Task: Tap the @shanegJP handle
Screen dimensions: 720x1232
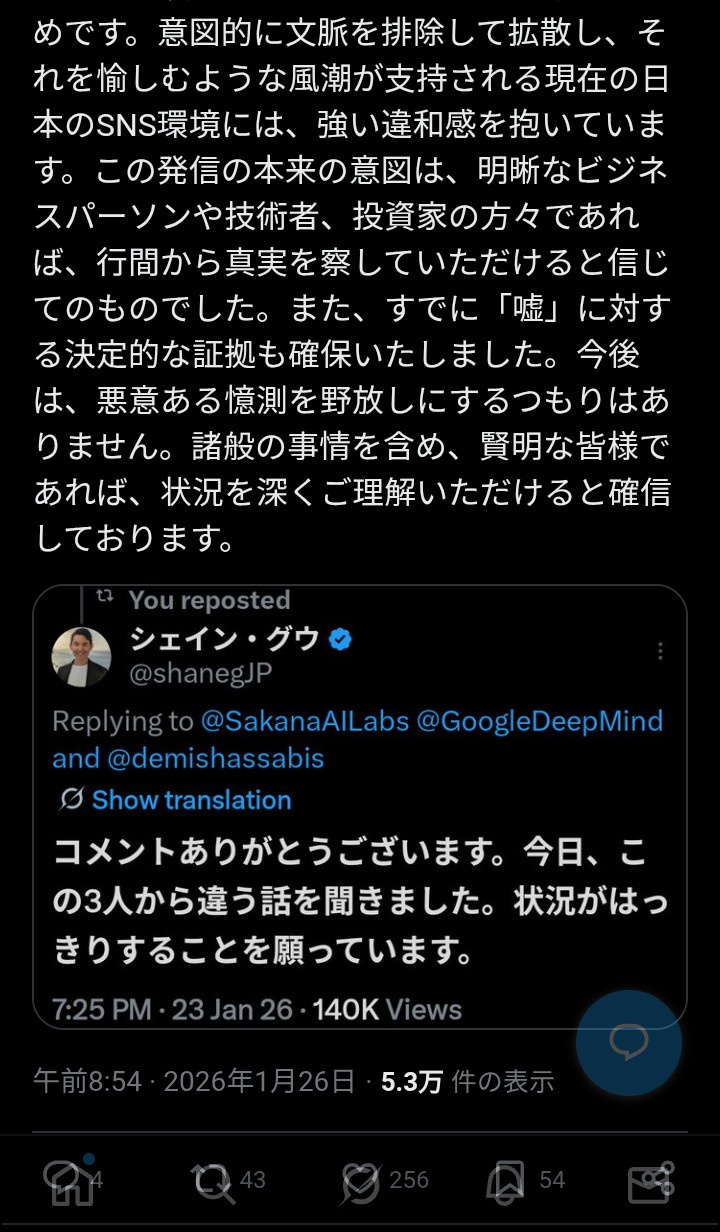Action: (x=200, y=673)
